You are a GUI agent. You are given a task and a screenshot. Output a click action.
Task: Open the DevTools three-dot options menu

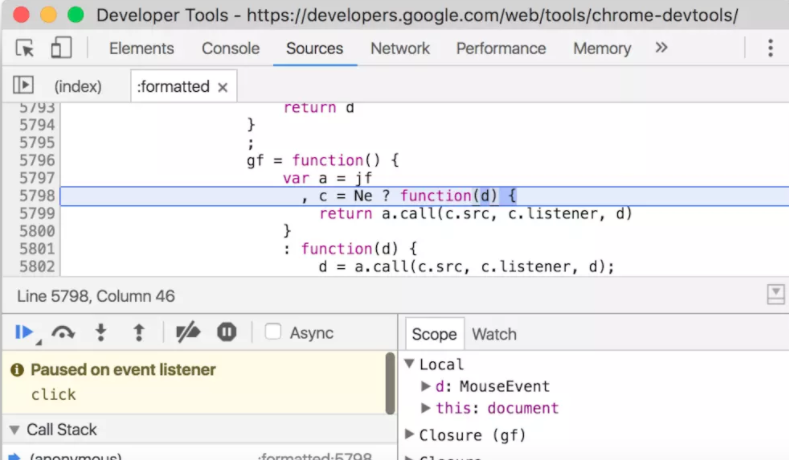[770, 48]
